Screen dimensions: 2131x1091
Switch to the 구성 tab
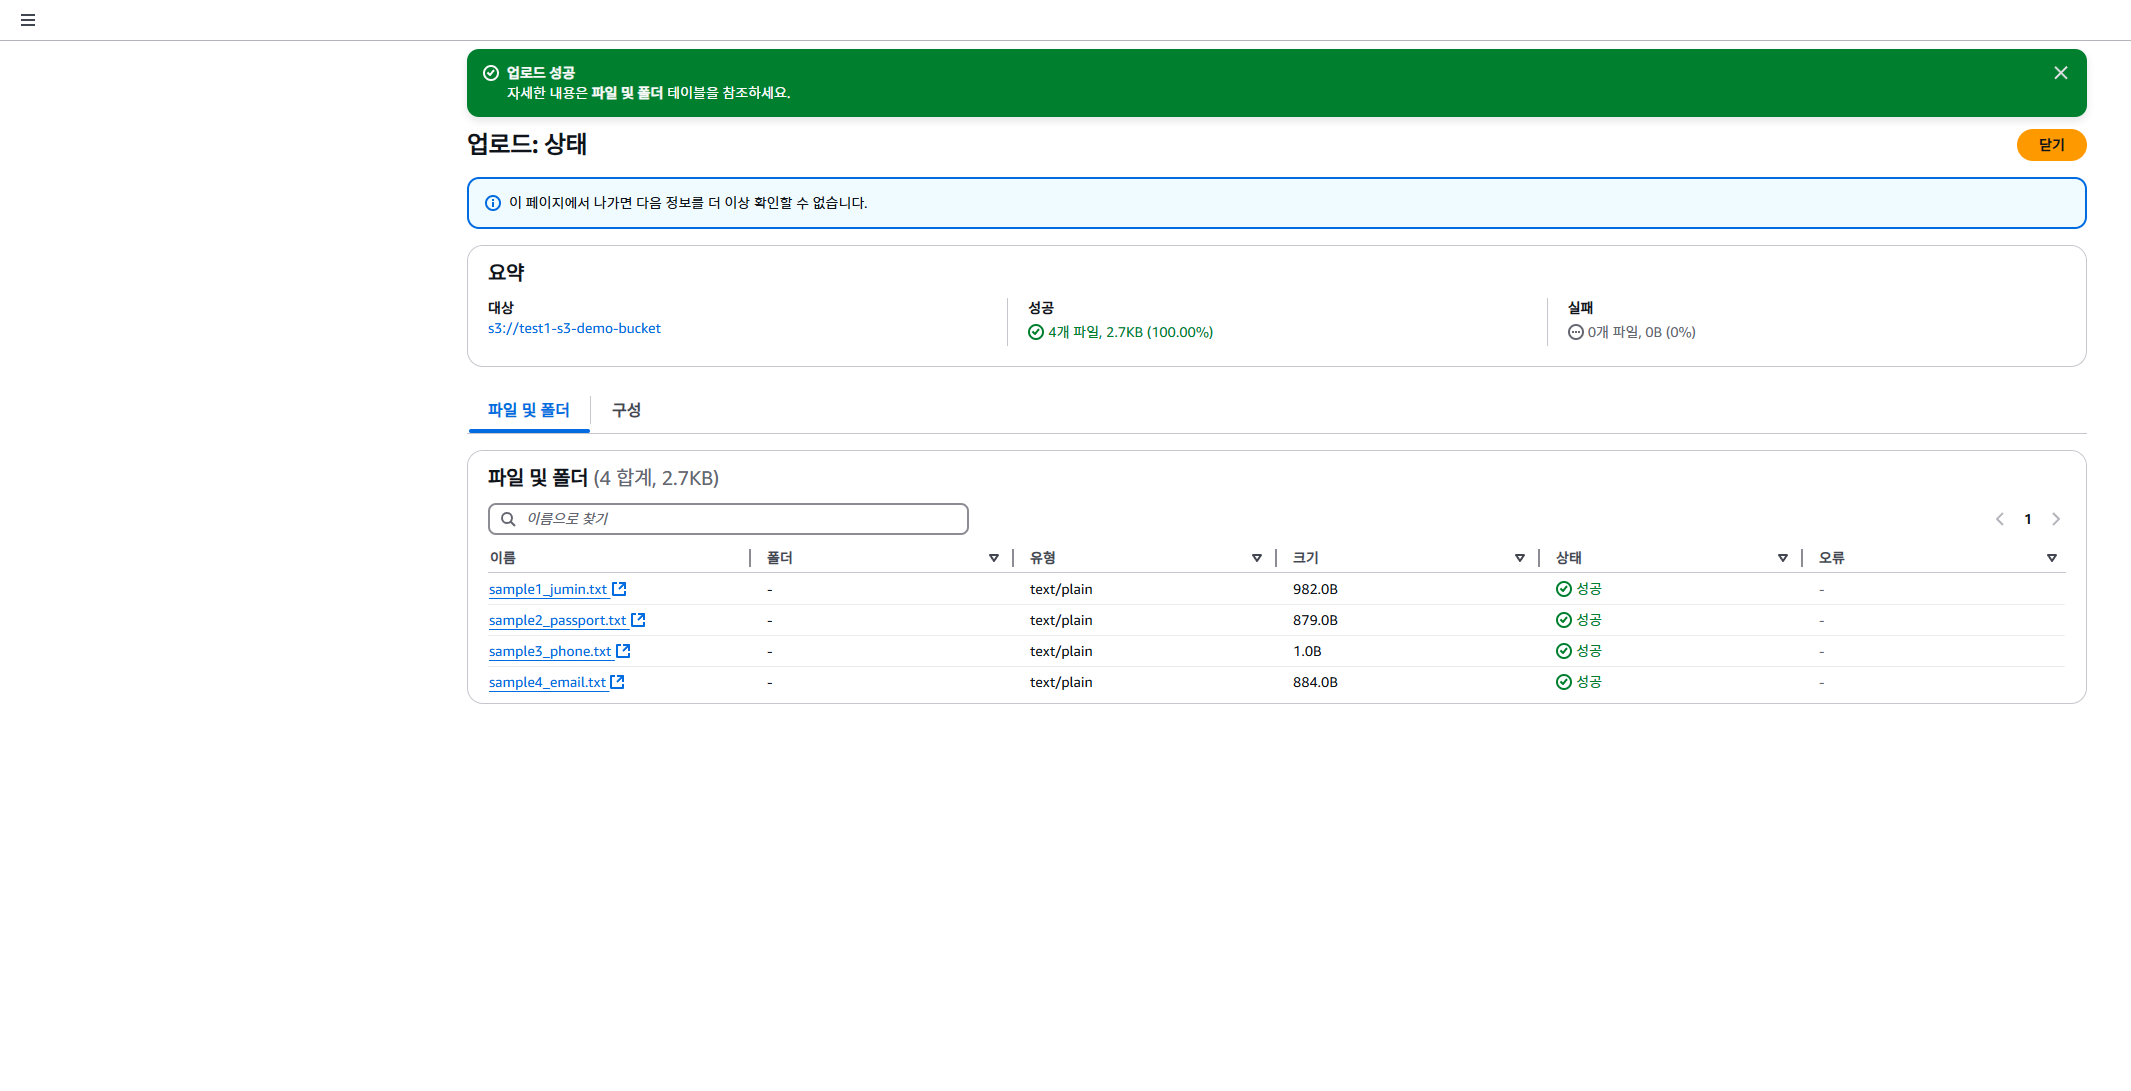[626, 410]
